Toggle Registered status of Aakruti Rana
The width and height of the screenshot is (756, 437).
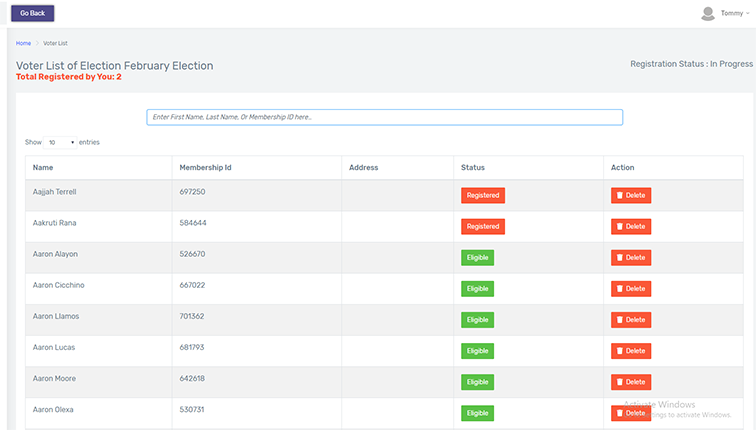point(483,226)
